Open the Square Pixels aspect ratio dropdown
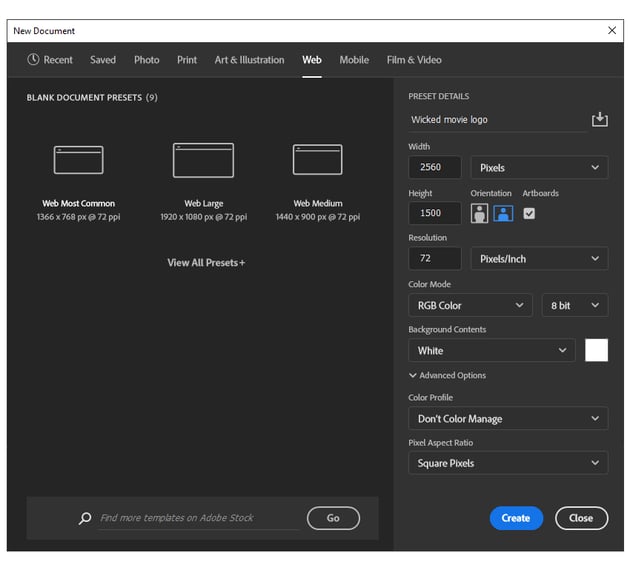630x570 pixels. click(508, 463)
